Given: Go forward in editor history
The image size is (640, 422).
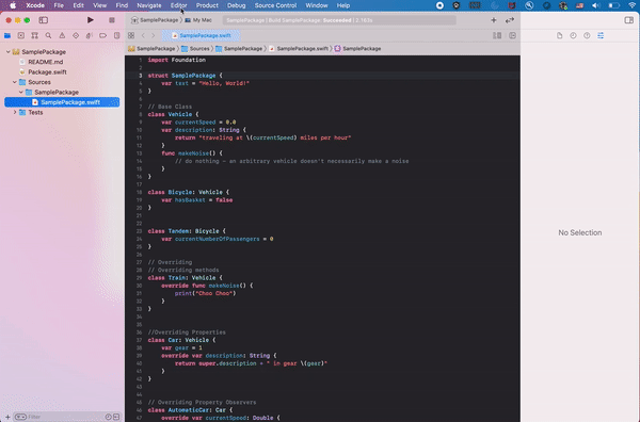Looking at the screenshot, I should coord(153,36).
